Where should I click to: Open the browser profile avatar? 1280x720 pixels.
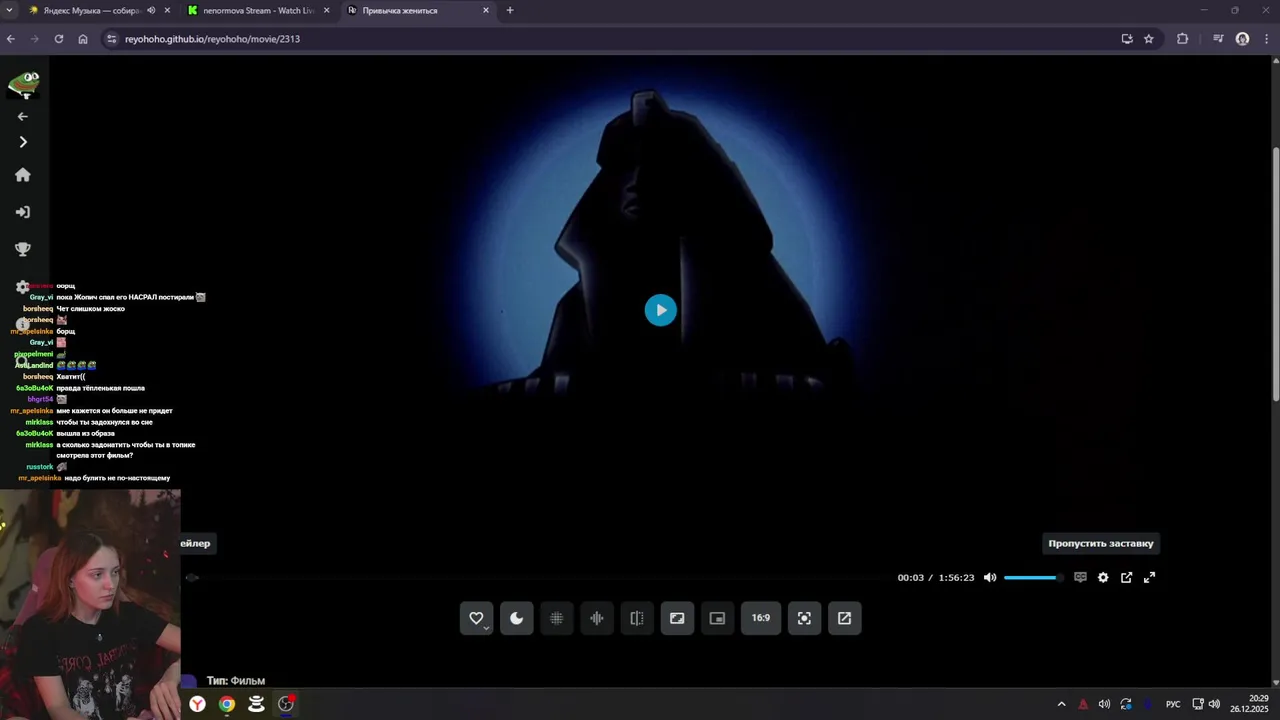pyautogui.click(x=1242, y=39)
